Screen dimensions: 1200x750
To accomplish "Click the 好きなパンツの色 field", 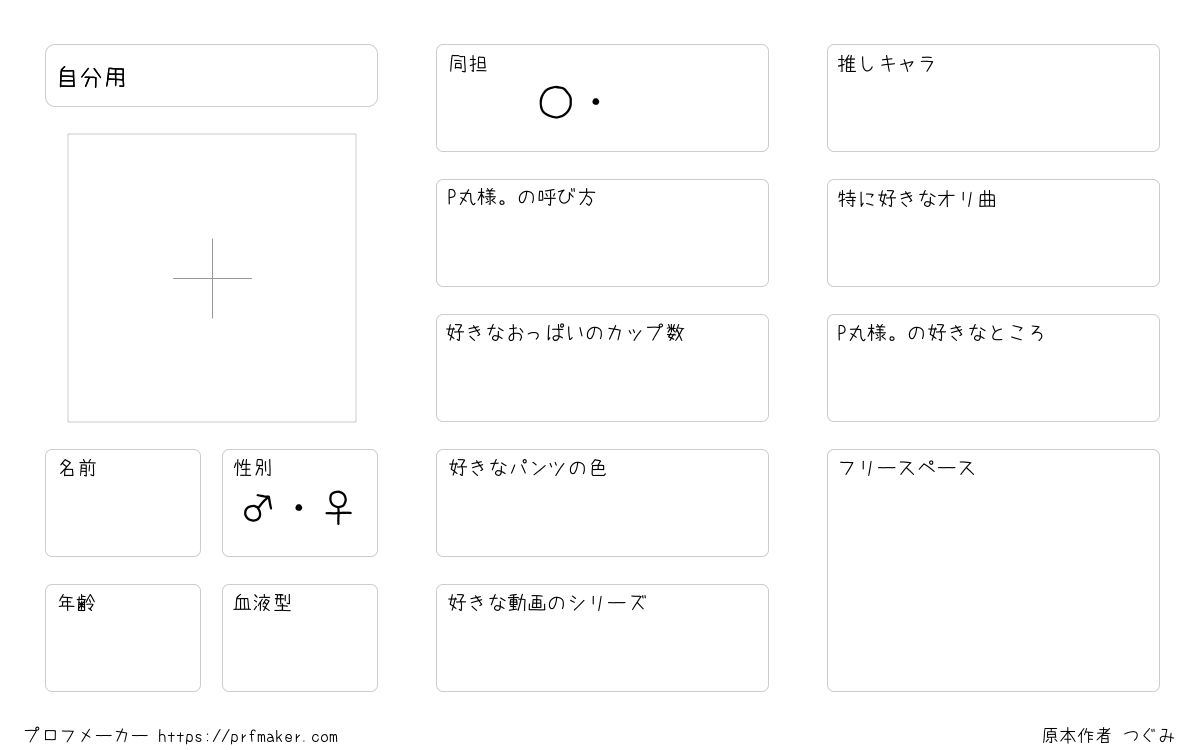I will (x=602, y=503).
